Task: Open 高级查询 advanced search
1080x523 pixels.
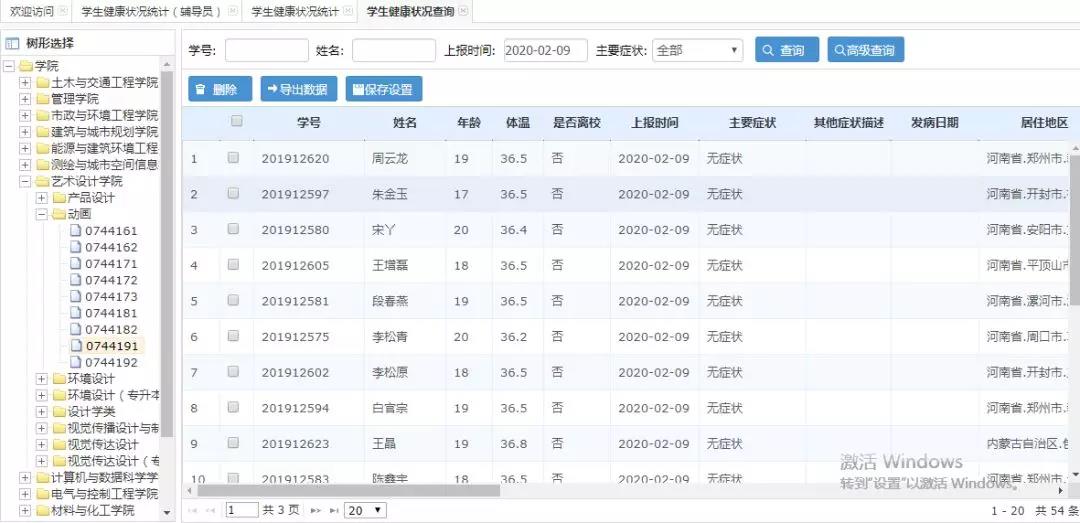Action: point(865,50)
